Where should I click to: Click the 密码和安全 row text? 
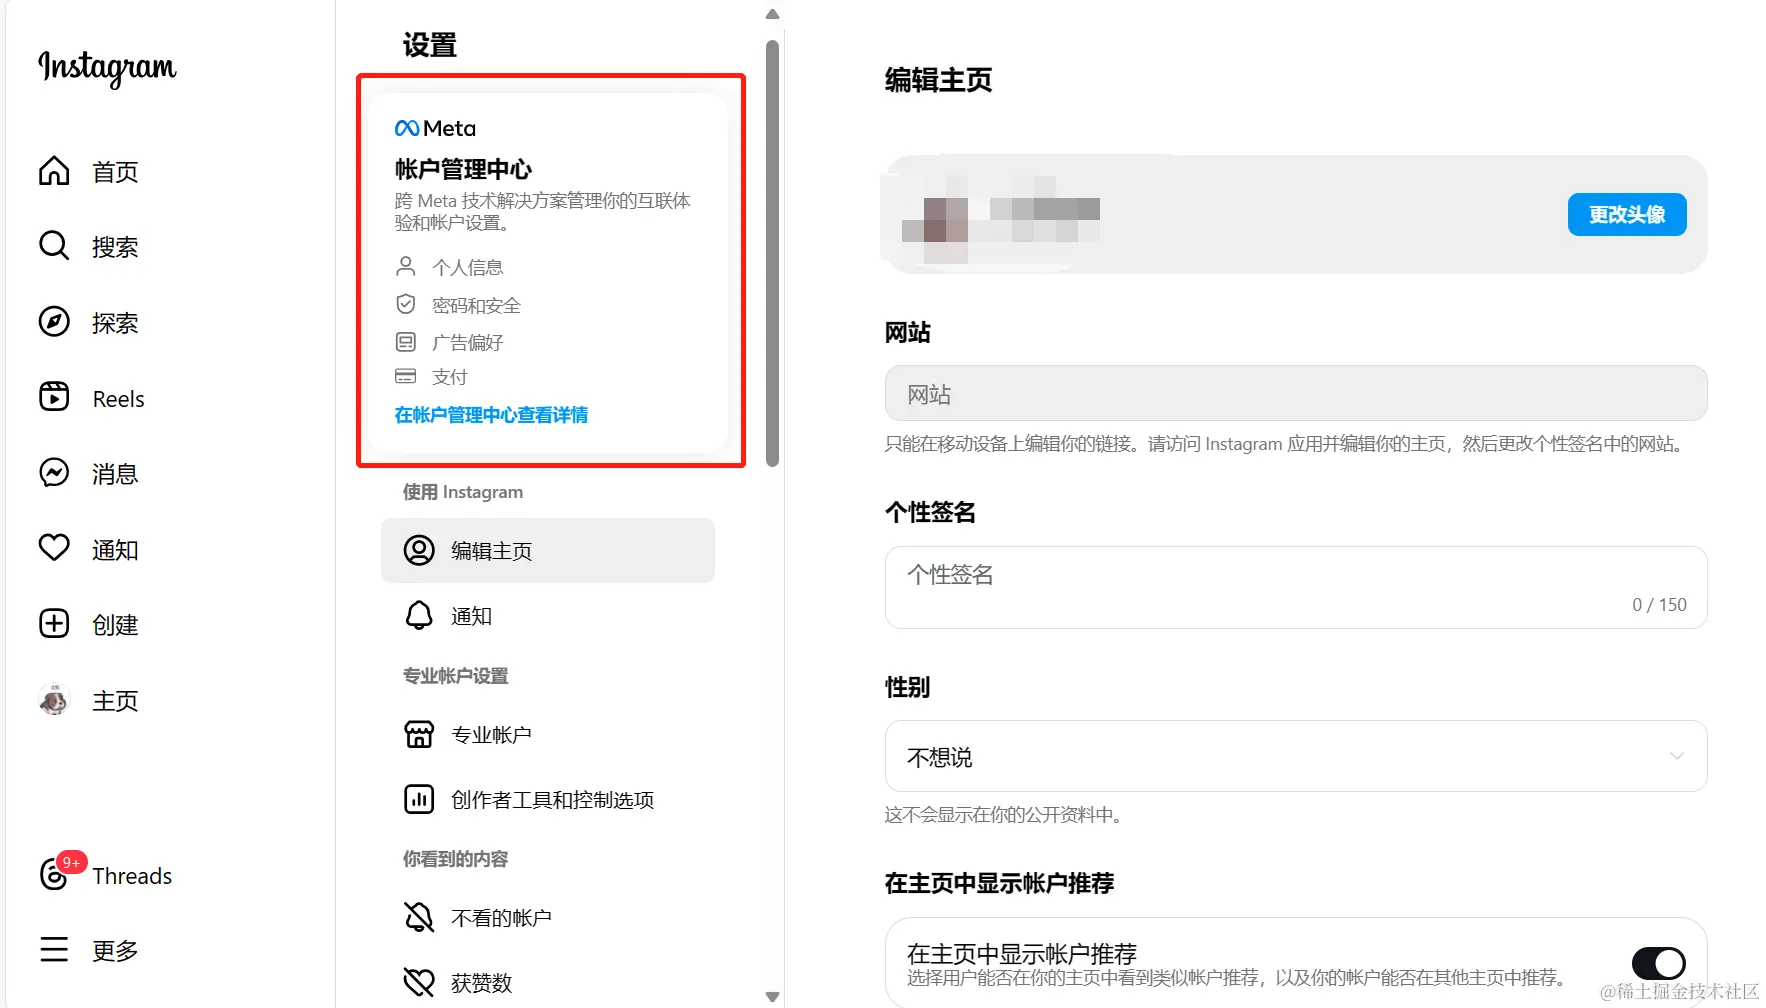tap(476, 305)
